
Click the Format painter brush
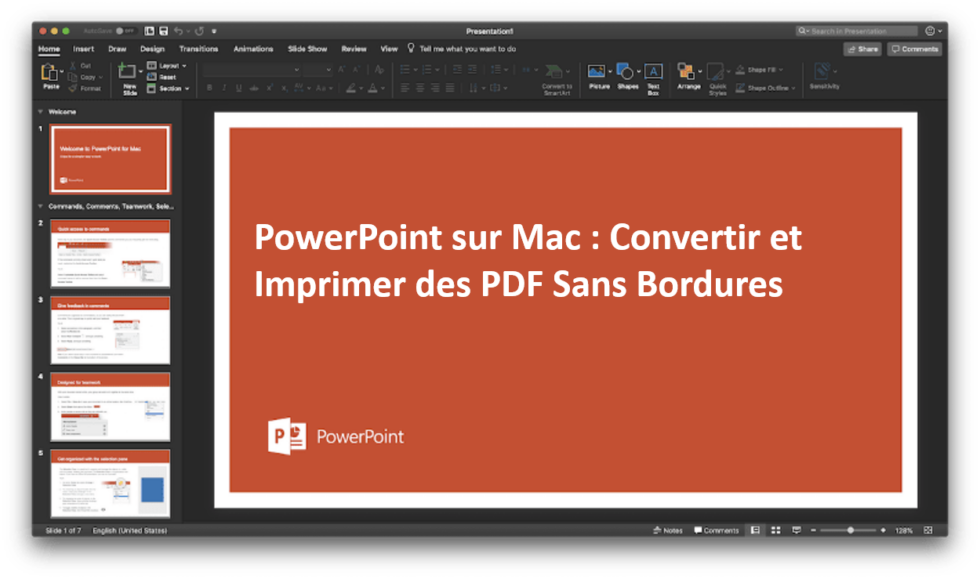point(84,89)
